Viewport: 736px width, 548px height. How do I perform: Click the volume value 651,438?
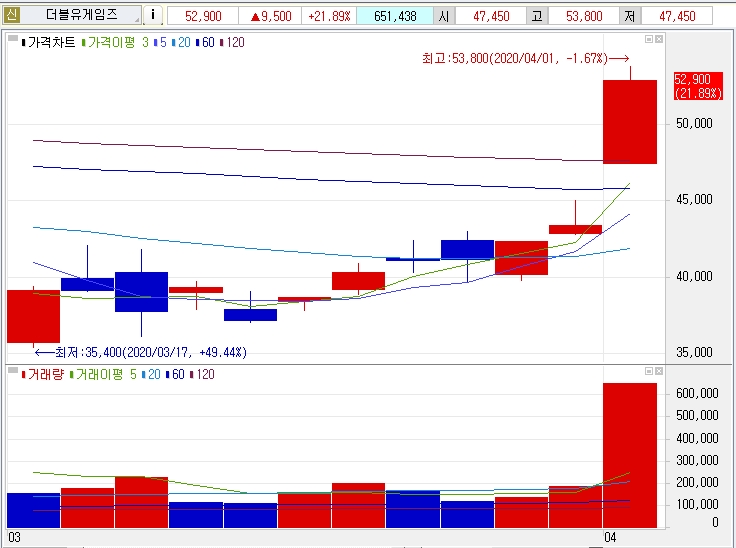(395, 16)
